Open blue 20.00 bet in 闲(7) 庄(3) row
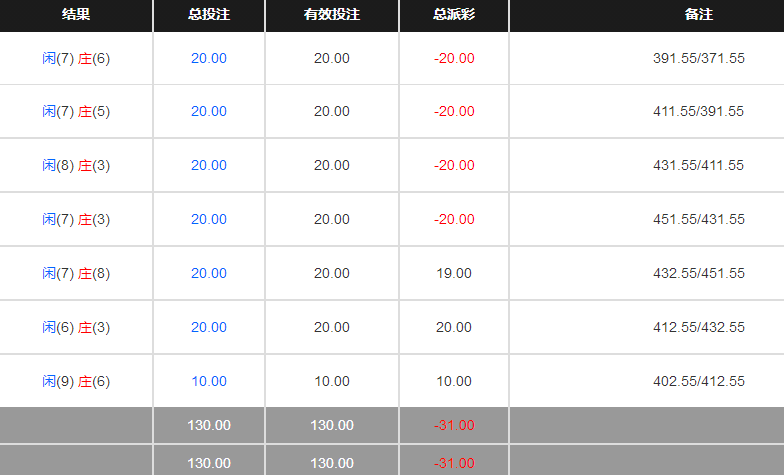 [209, 219]
